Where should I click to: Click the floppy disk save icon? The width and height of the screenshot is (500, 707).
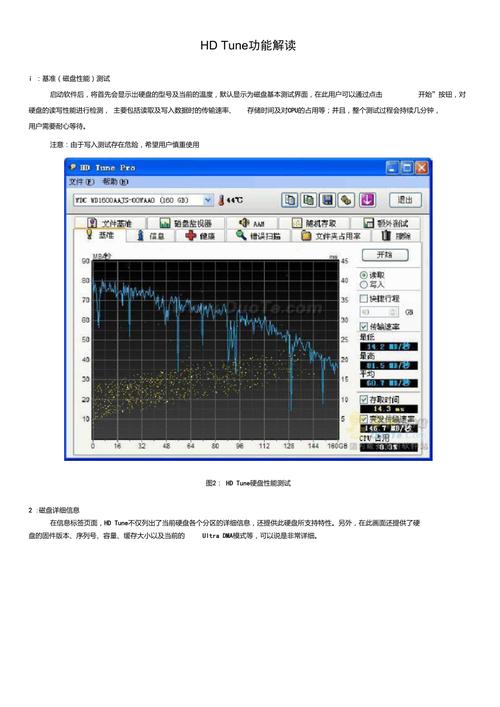[327, 200]
